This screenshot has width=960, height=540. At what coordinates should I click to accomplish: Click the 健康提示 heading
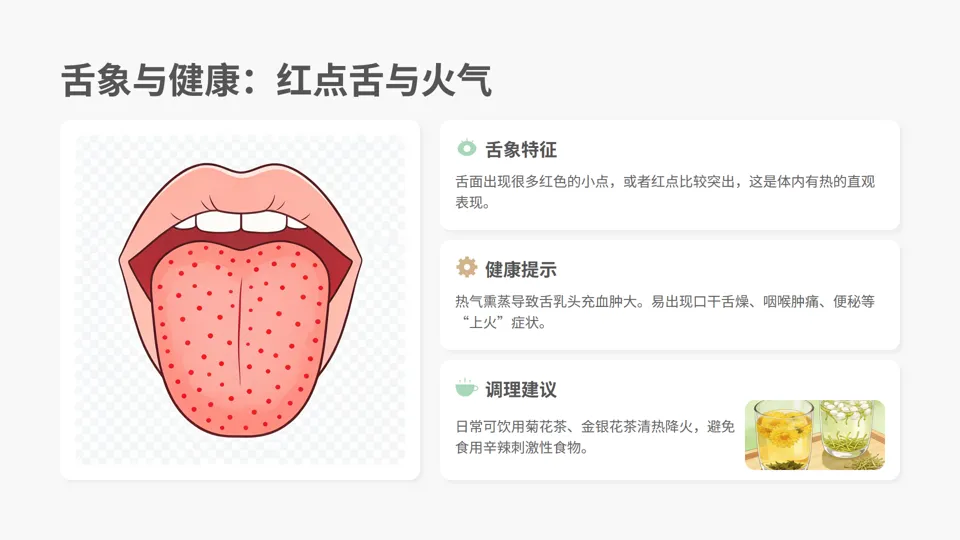[x=521, y=269]
